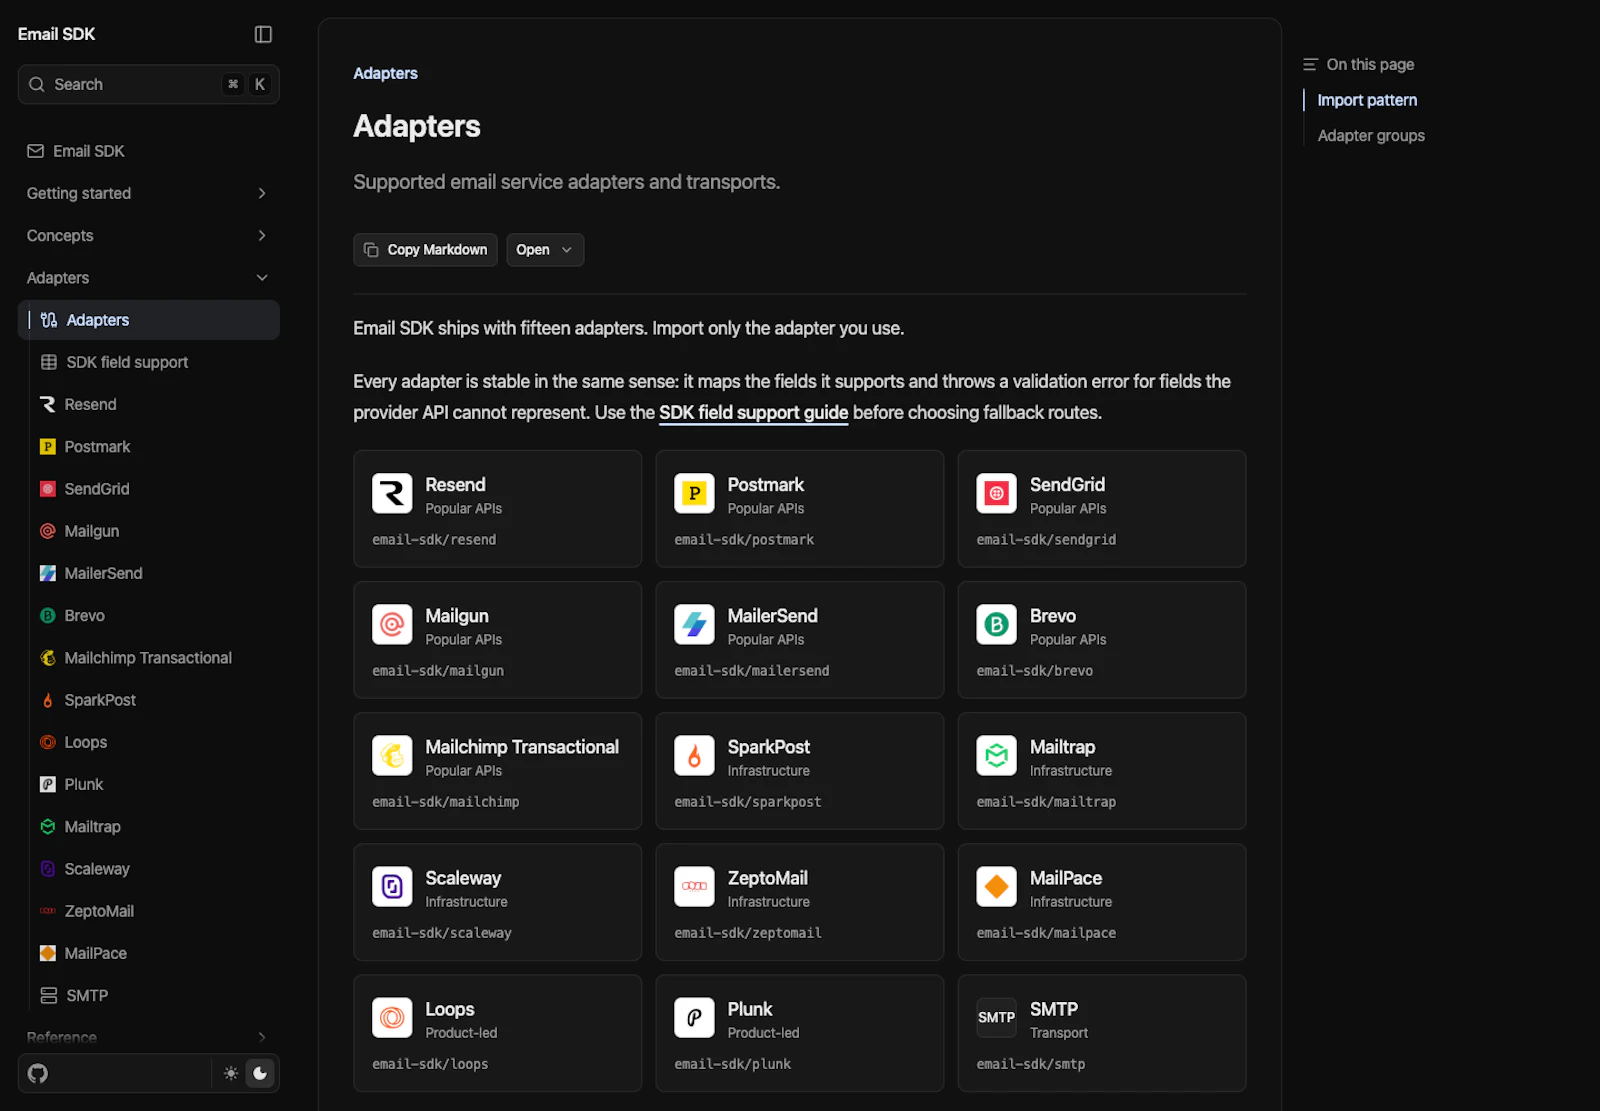The height and width of the screenshot is (1111, 1600).
Task: Open the Open dropdown menu
Action: tap(545, 250)
